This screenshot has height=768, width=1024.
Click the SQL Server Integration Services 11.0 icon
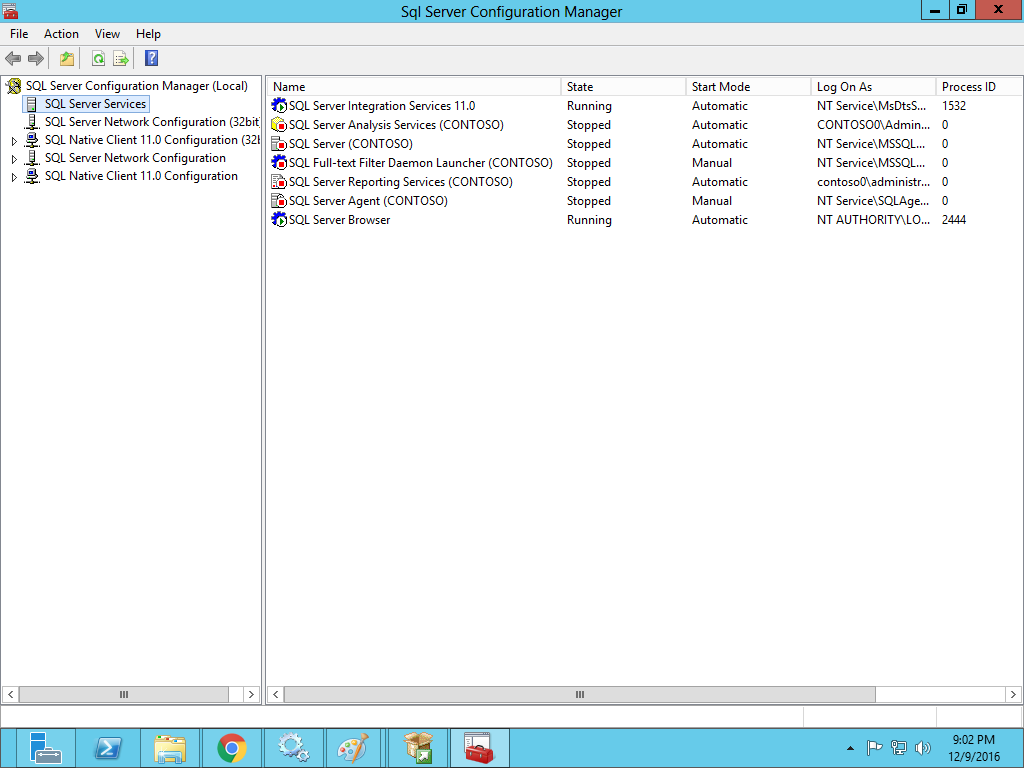279,106
